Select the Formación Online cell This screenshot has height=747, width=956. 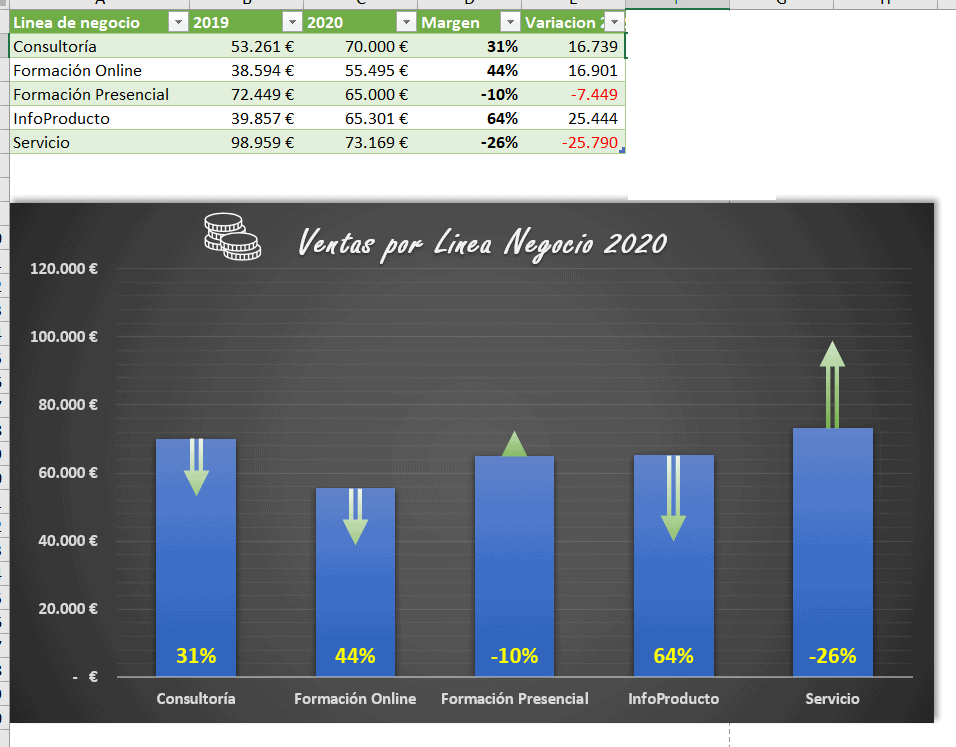click(99, 70)
